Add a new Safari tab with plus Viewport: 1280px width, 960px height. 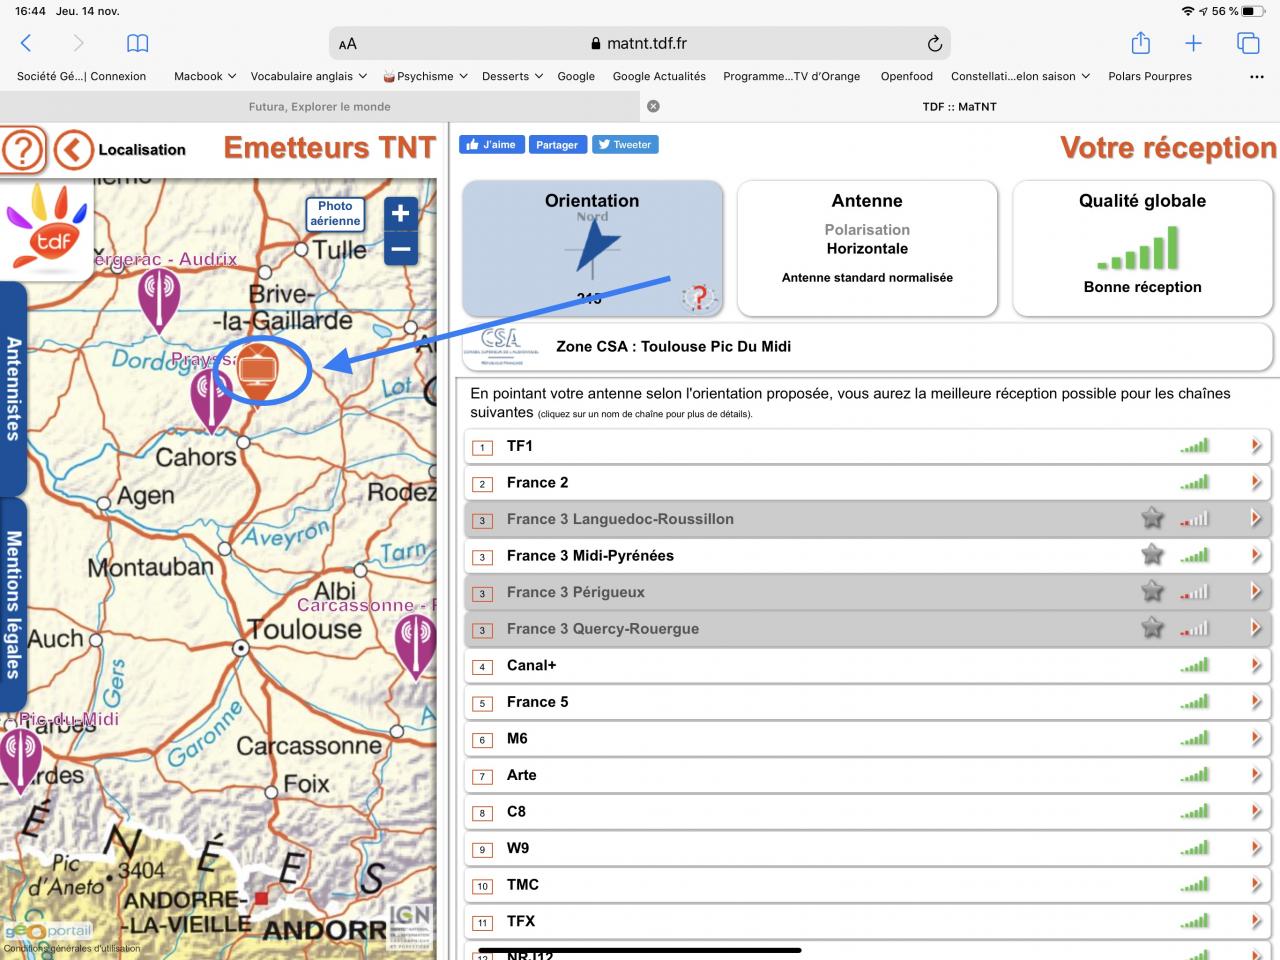(x=1193, y=43)
